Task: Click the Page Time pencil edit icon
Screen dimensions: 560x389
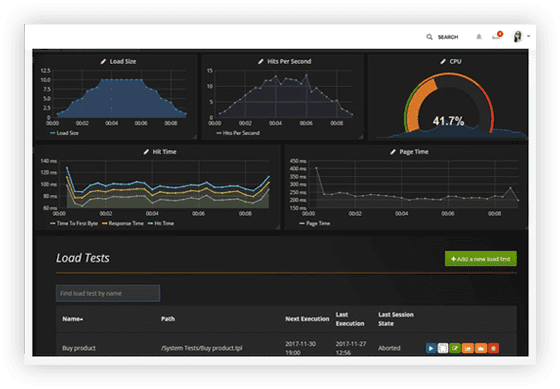Action: [393, 152]
